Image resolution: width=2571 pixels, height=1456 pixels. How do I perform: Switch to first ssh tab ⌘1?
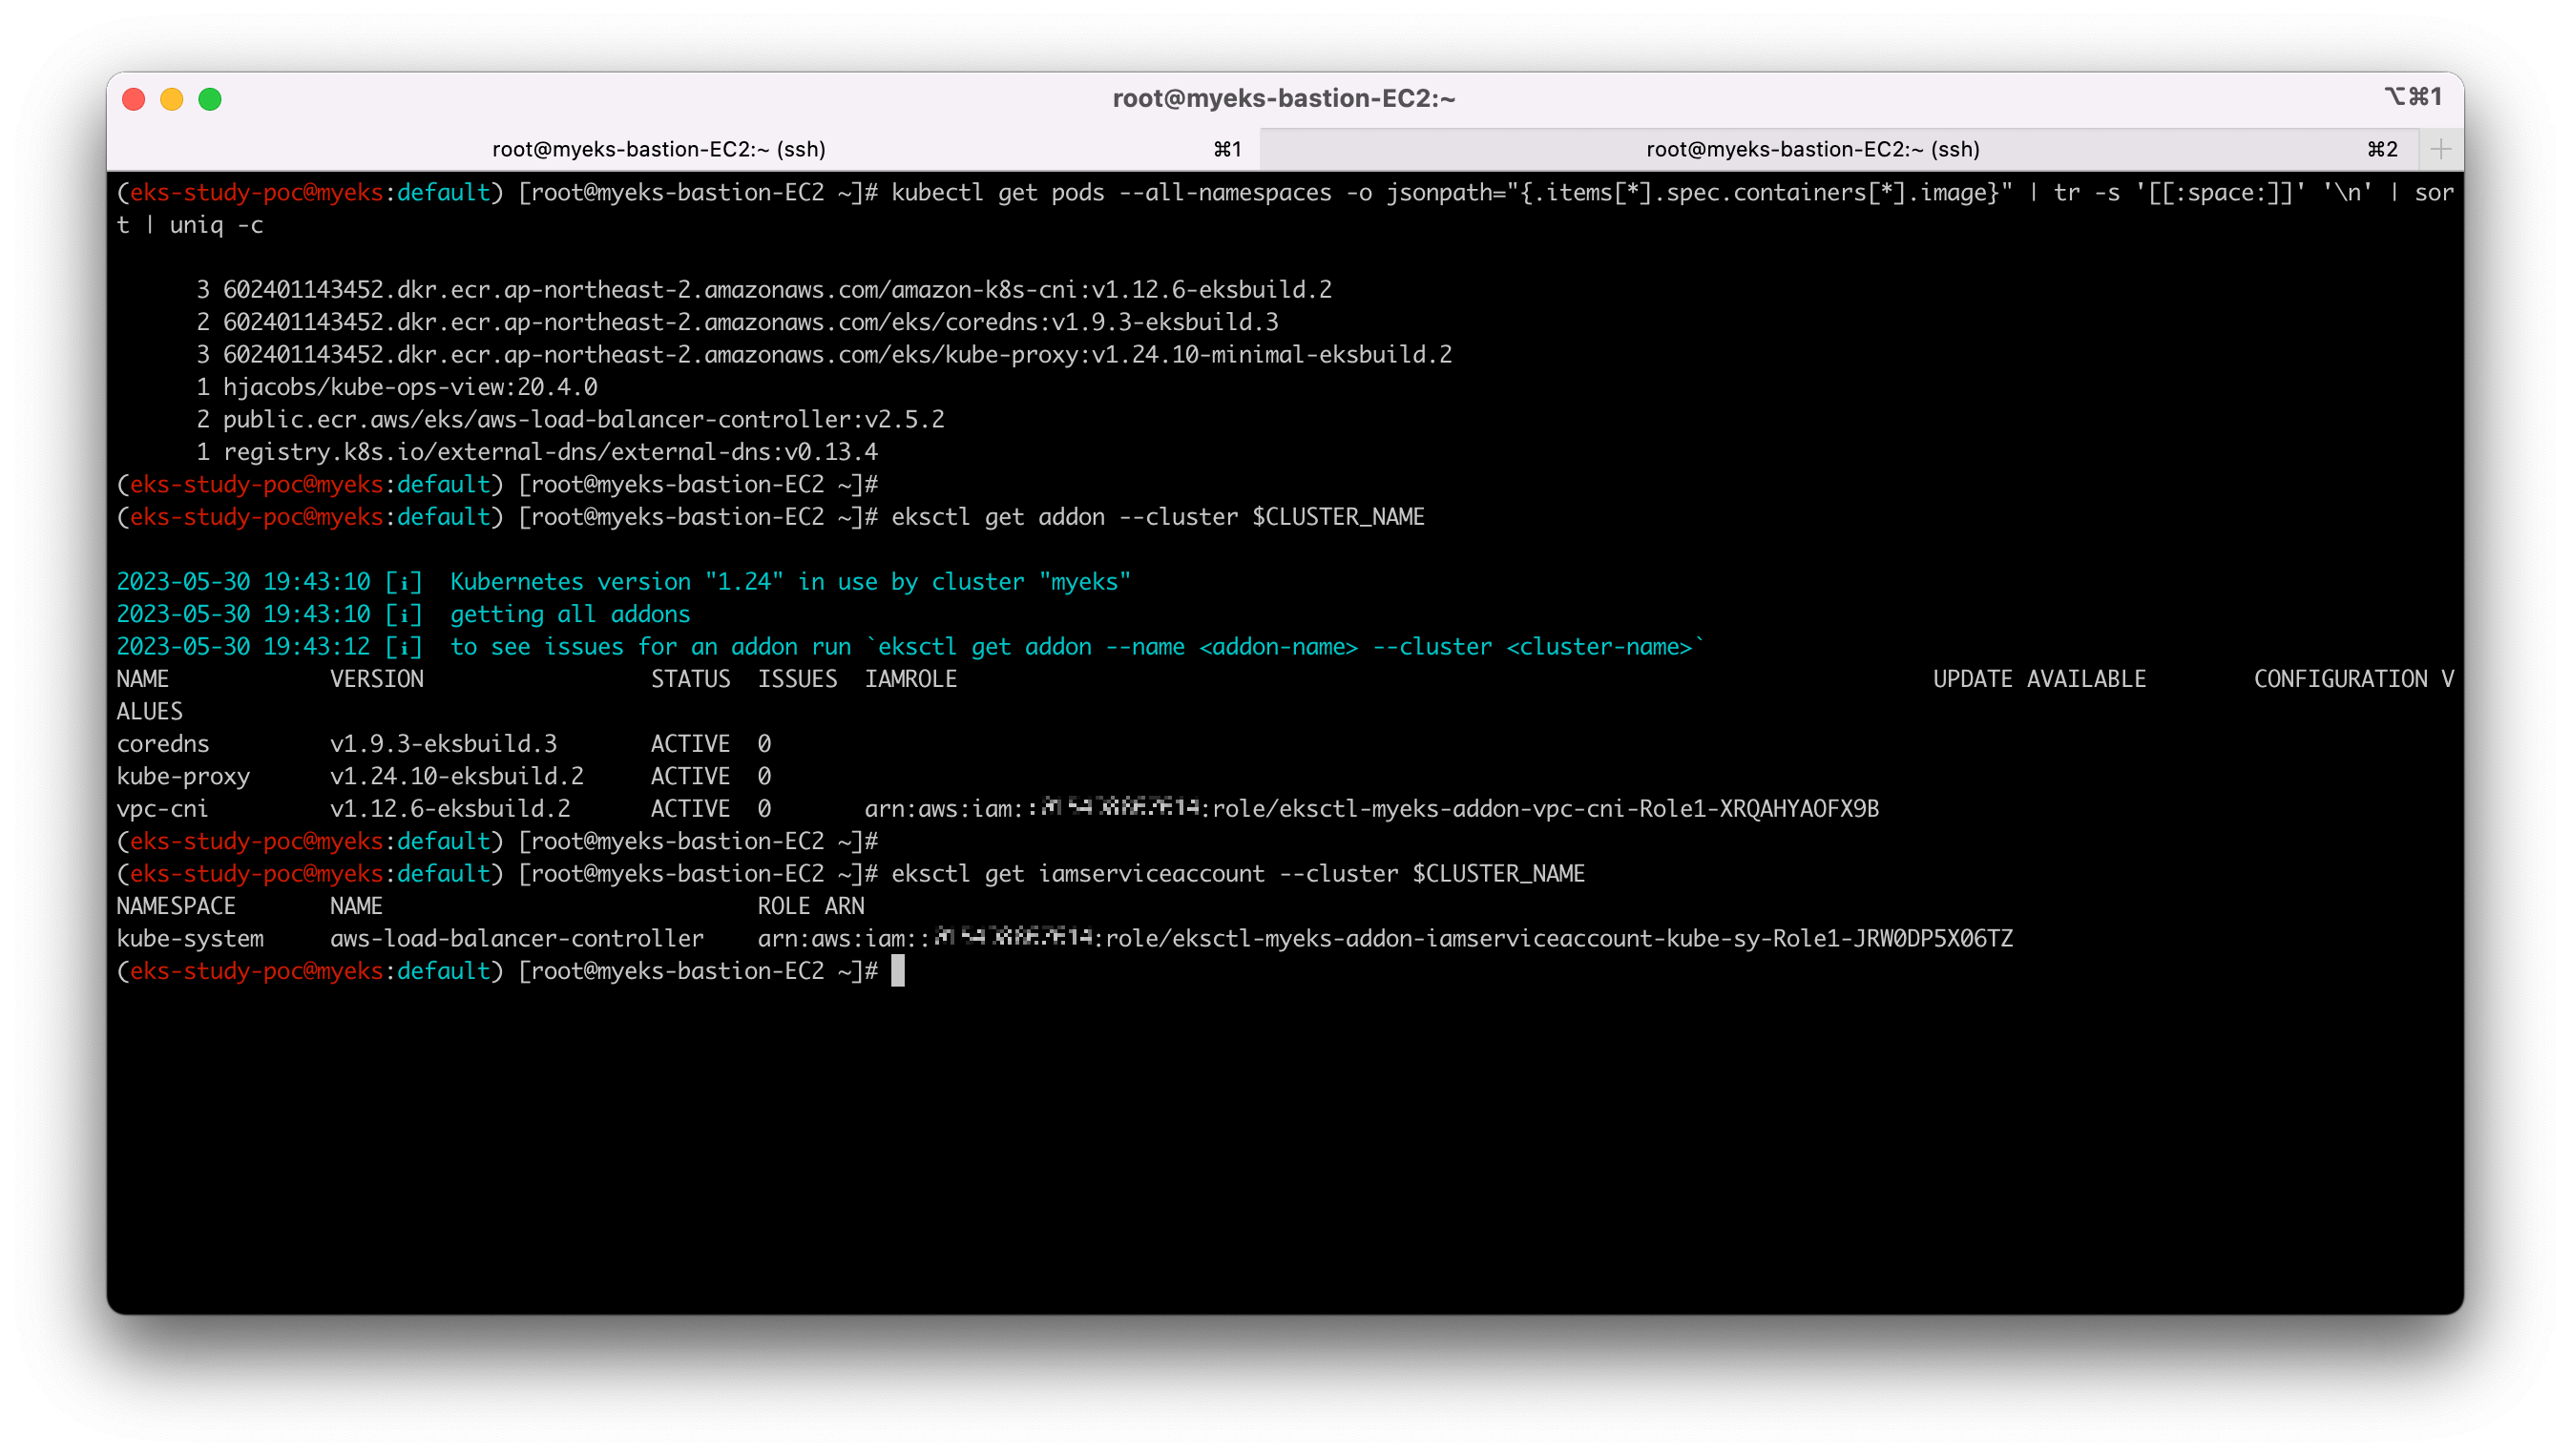pos(659,149)
